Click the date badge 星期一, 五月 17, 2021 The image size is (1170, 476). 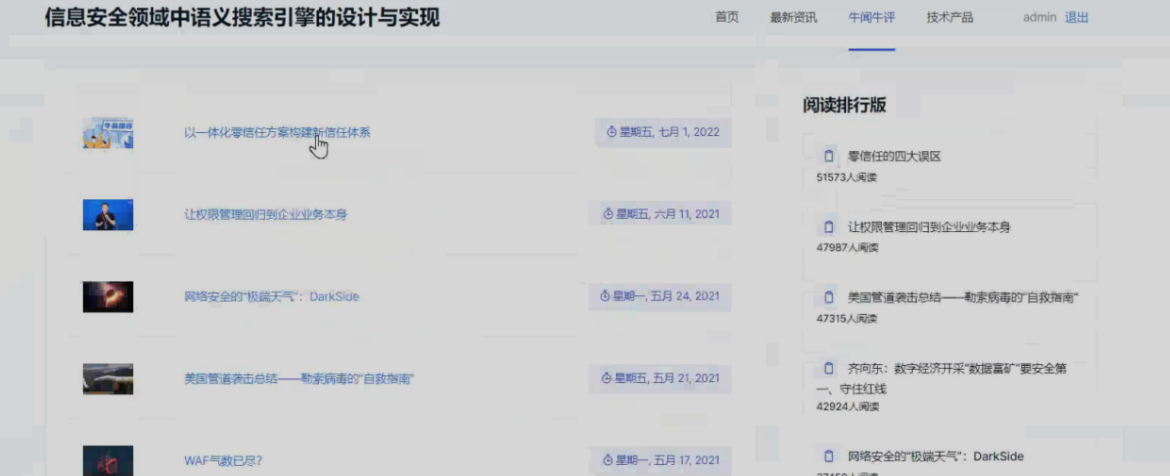(x=660, y=460)
